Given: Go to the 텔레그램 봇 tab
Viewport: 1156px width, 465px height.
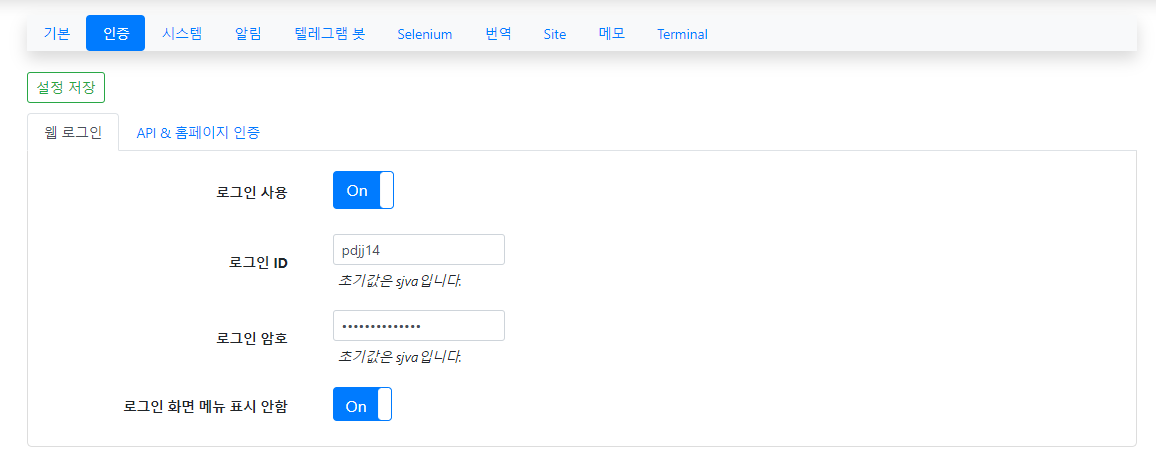Looking at the screenshot, I should click(x=330, y=33).
